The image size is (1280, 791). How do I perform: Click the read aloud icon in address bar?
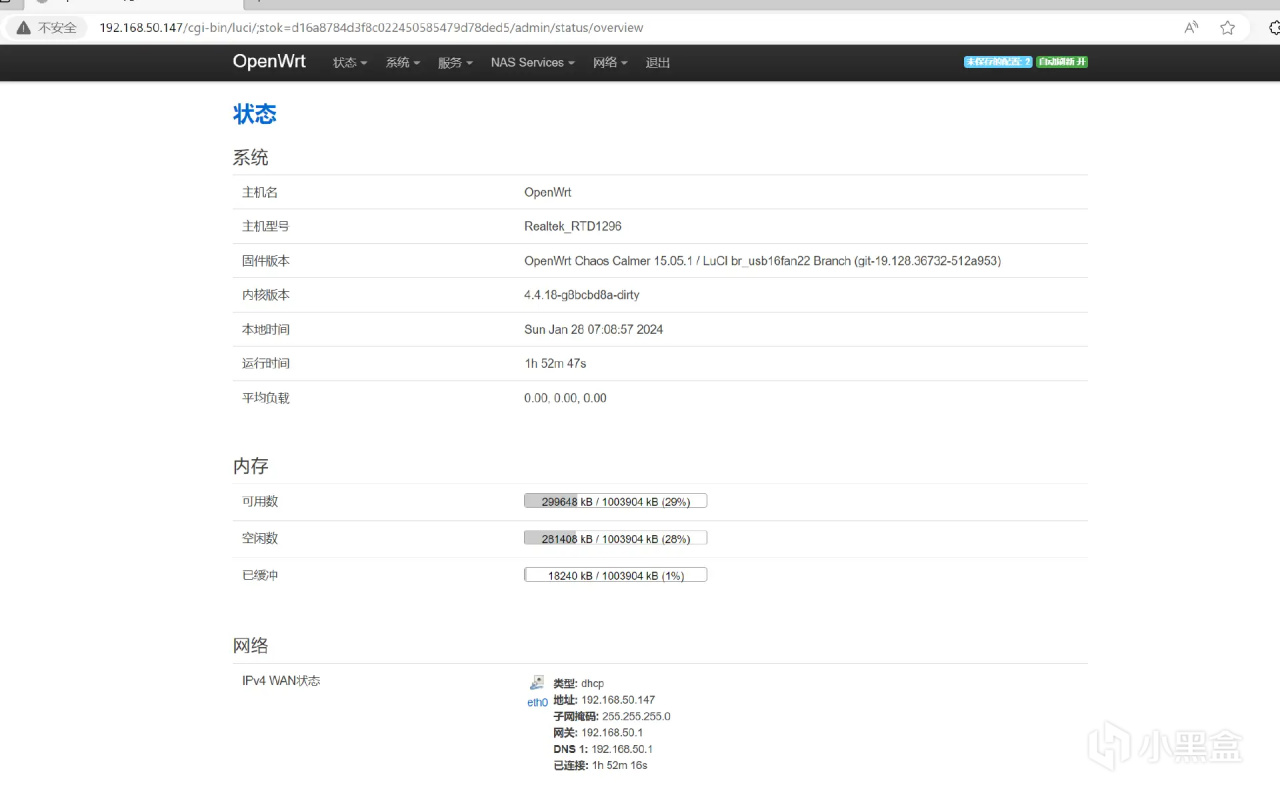1191,28
